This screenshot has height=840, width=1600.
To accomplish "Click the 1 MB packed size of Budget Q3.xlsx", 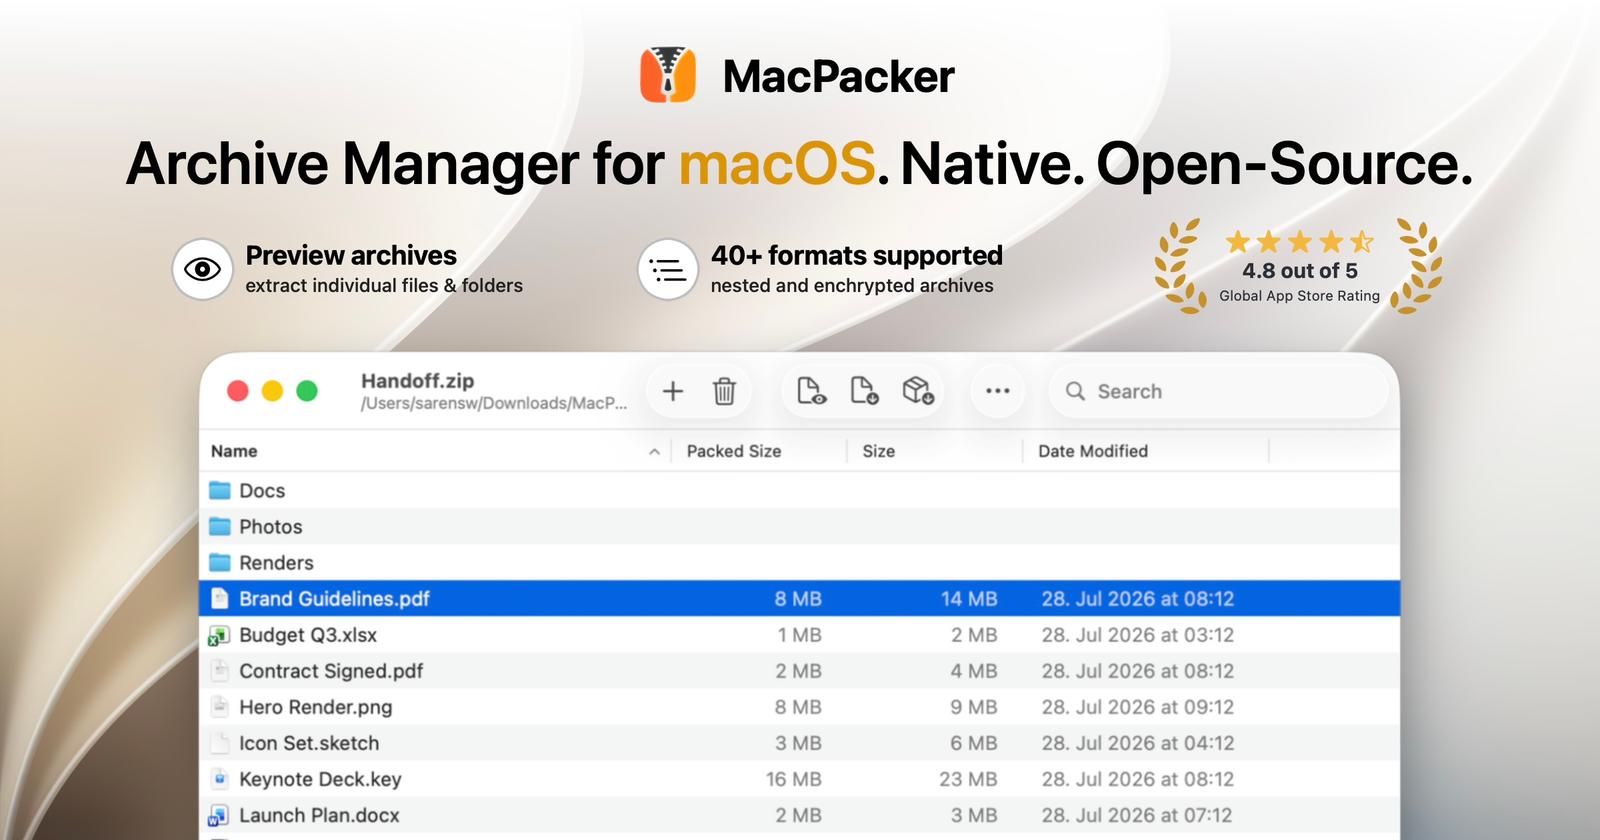I will coord(800,635).
